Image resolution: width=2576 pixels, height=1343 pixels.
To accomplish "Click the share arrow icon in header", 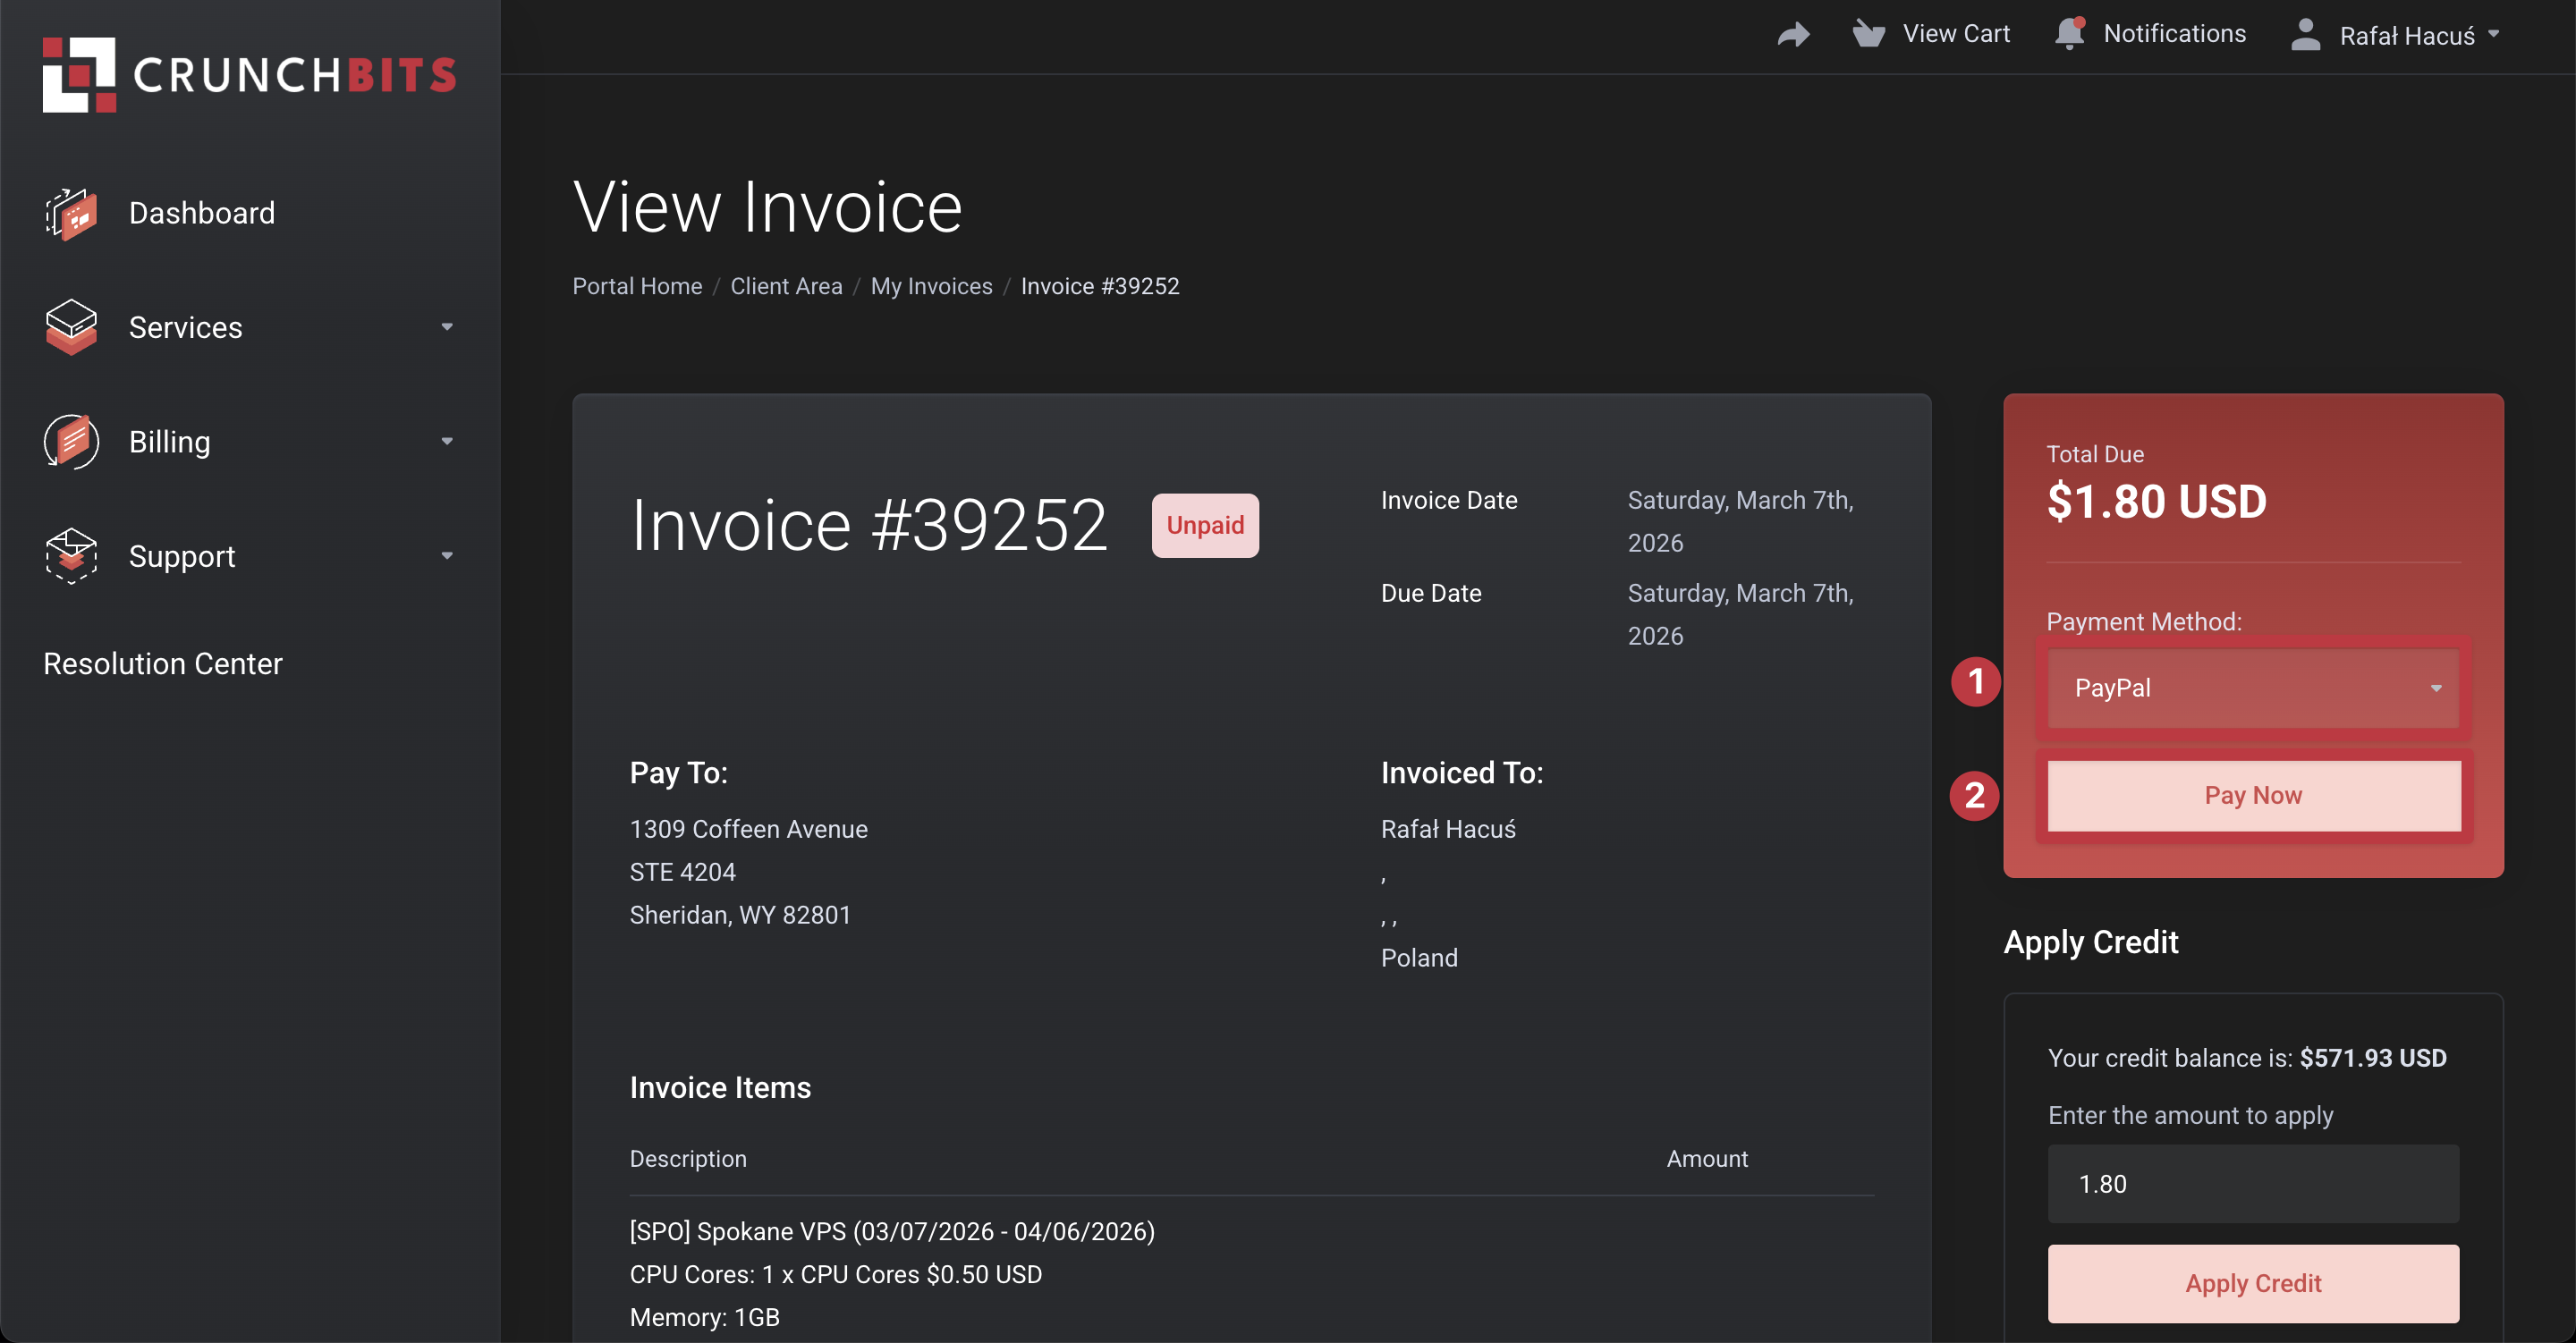I will [x=1793, y=35].
